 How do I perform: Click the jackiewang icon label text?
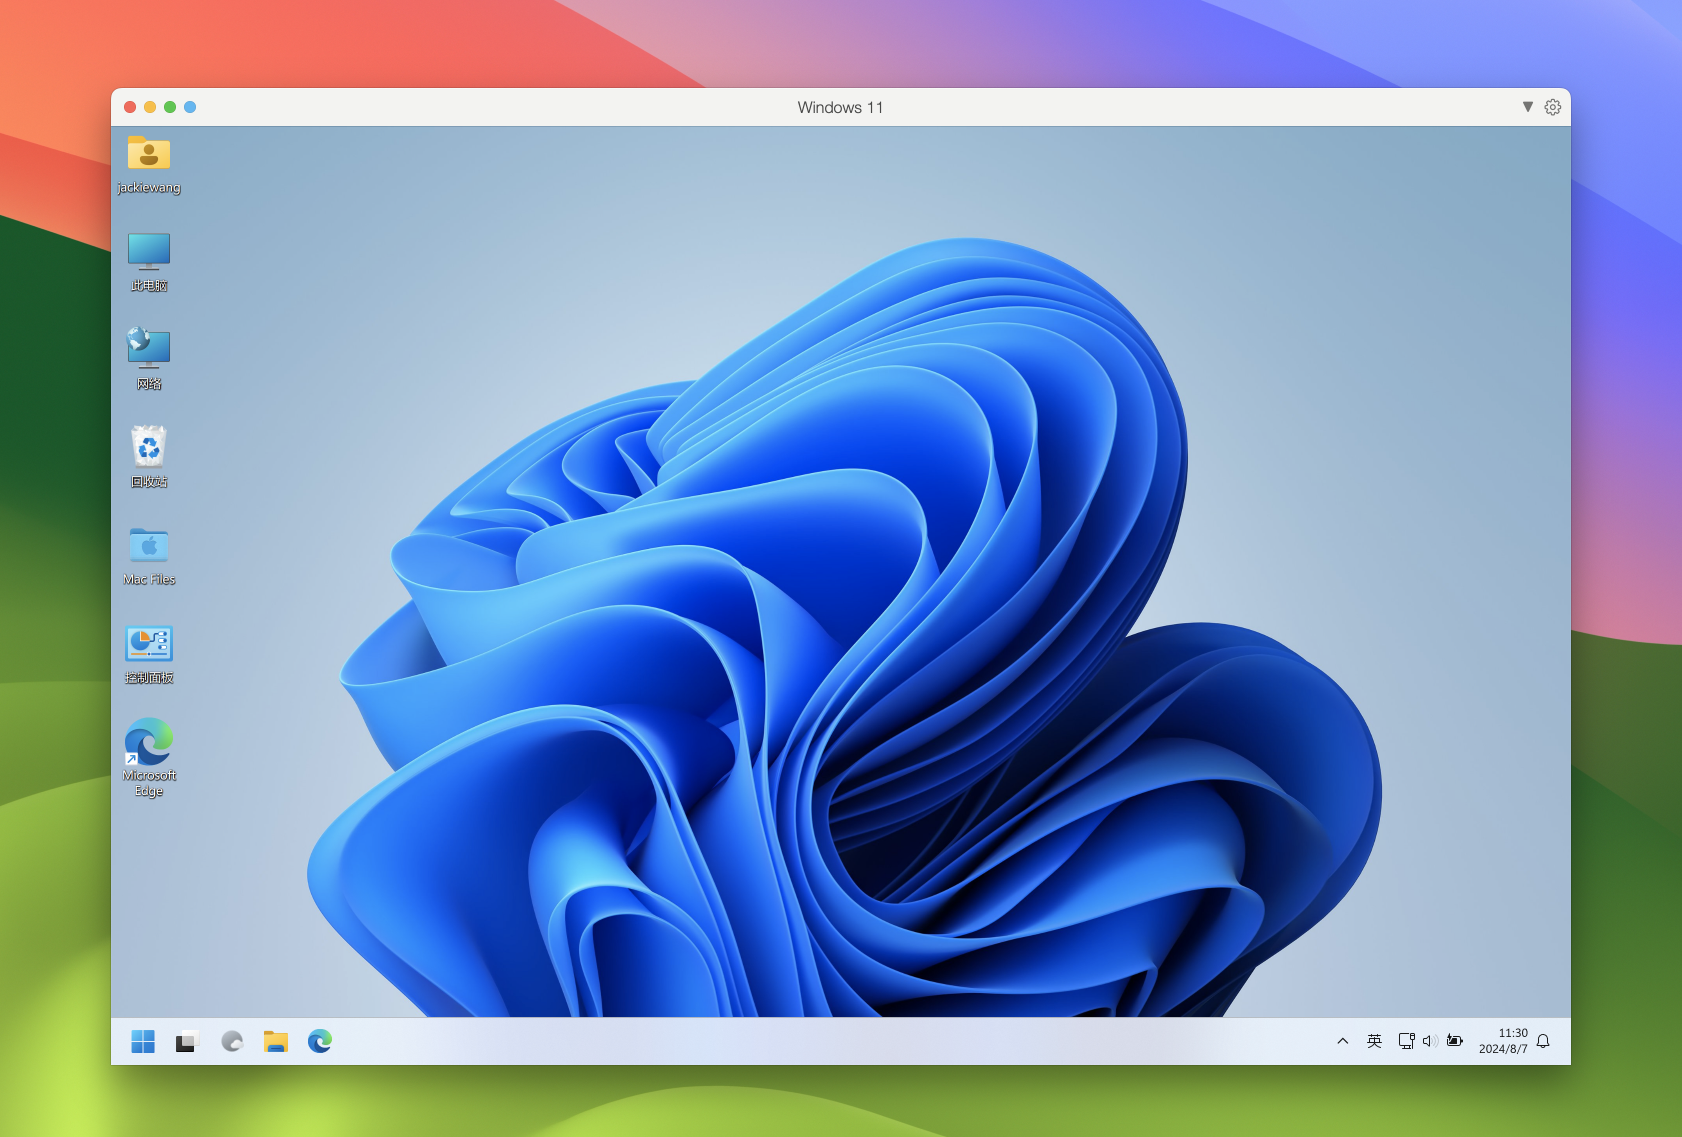149,187
